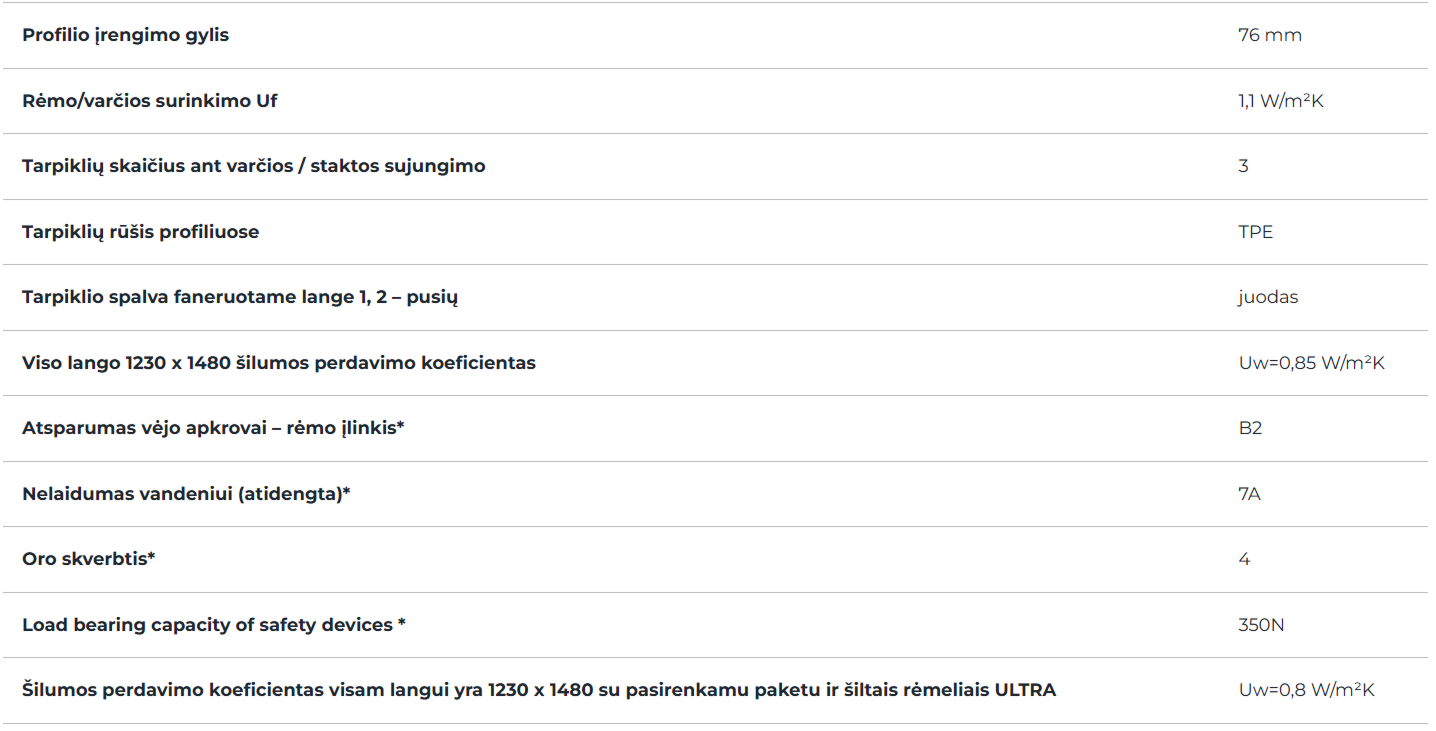This screenshot has height=731, width=1436.
Task: Click the '350N' value
Action: coord(1261,625)
